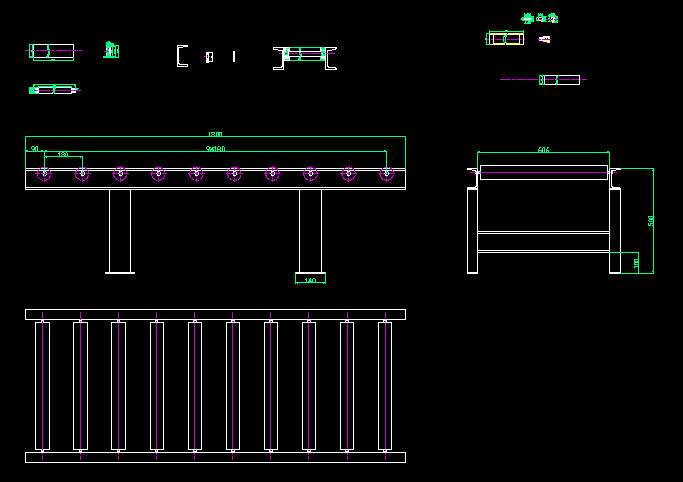Click the top-left roller detail with magenta centerline
The width and height of the screenshot is (683, 482).
coord(52,51)
